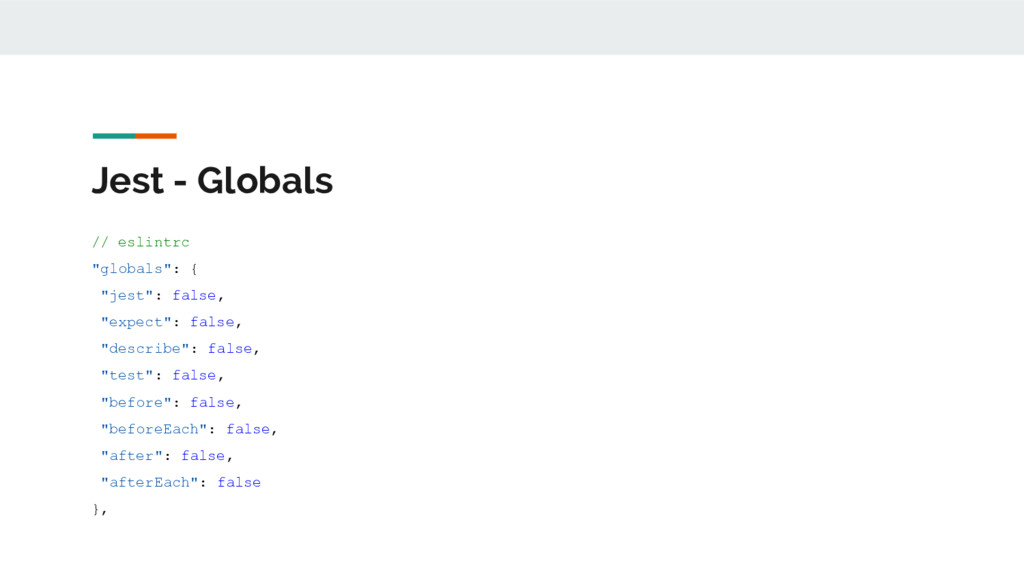1024x576 pixels.
Task: Click the "after" key in the code
Action: point(131,456)
